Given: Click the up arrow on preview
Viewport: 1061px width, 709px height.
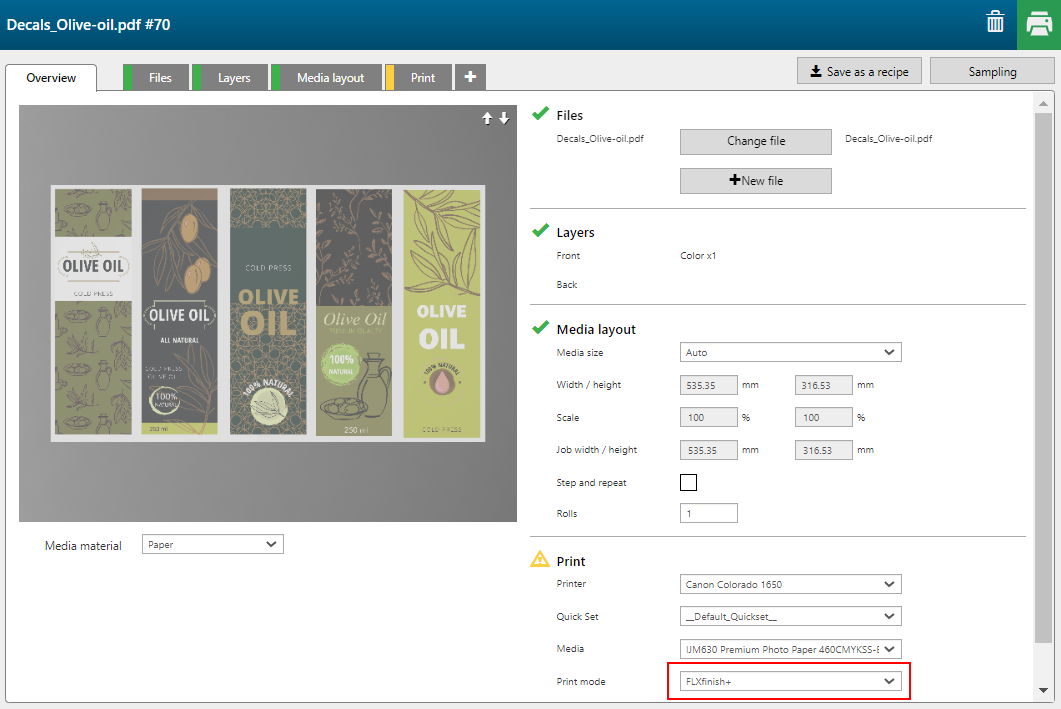Looking at the screenshot, I should (487, 118).
